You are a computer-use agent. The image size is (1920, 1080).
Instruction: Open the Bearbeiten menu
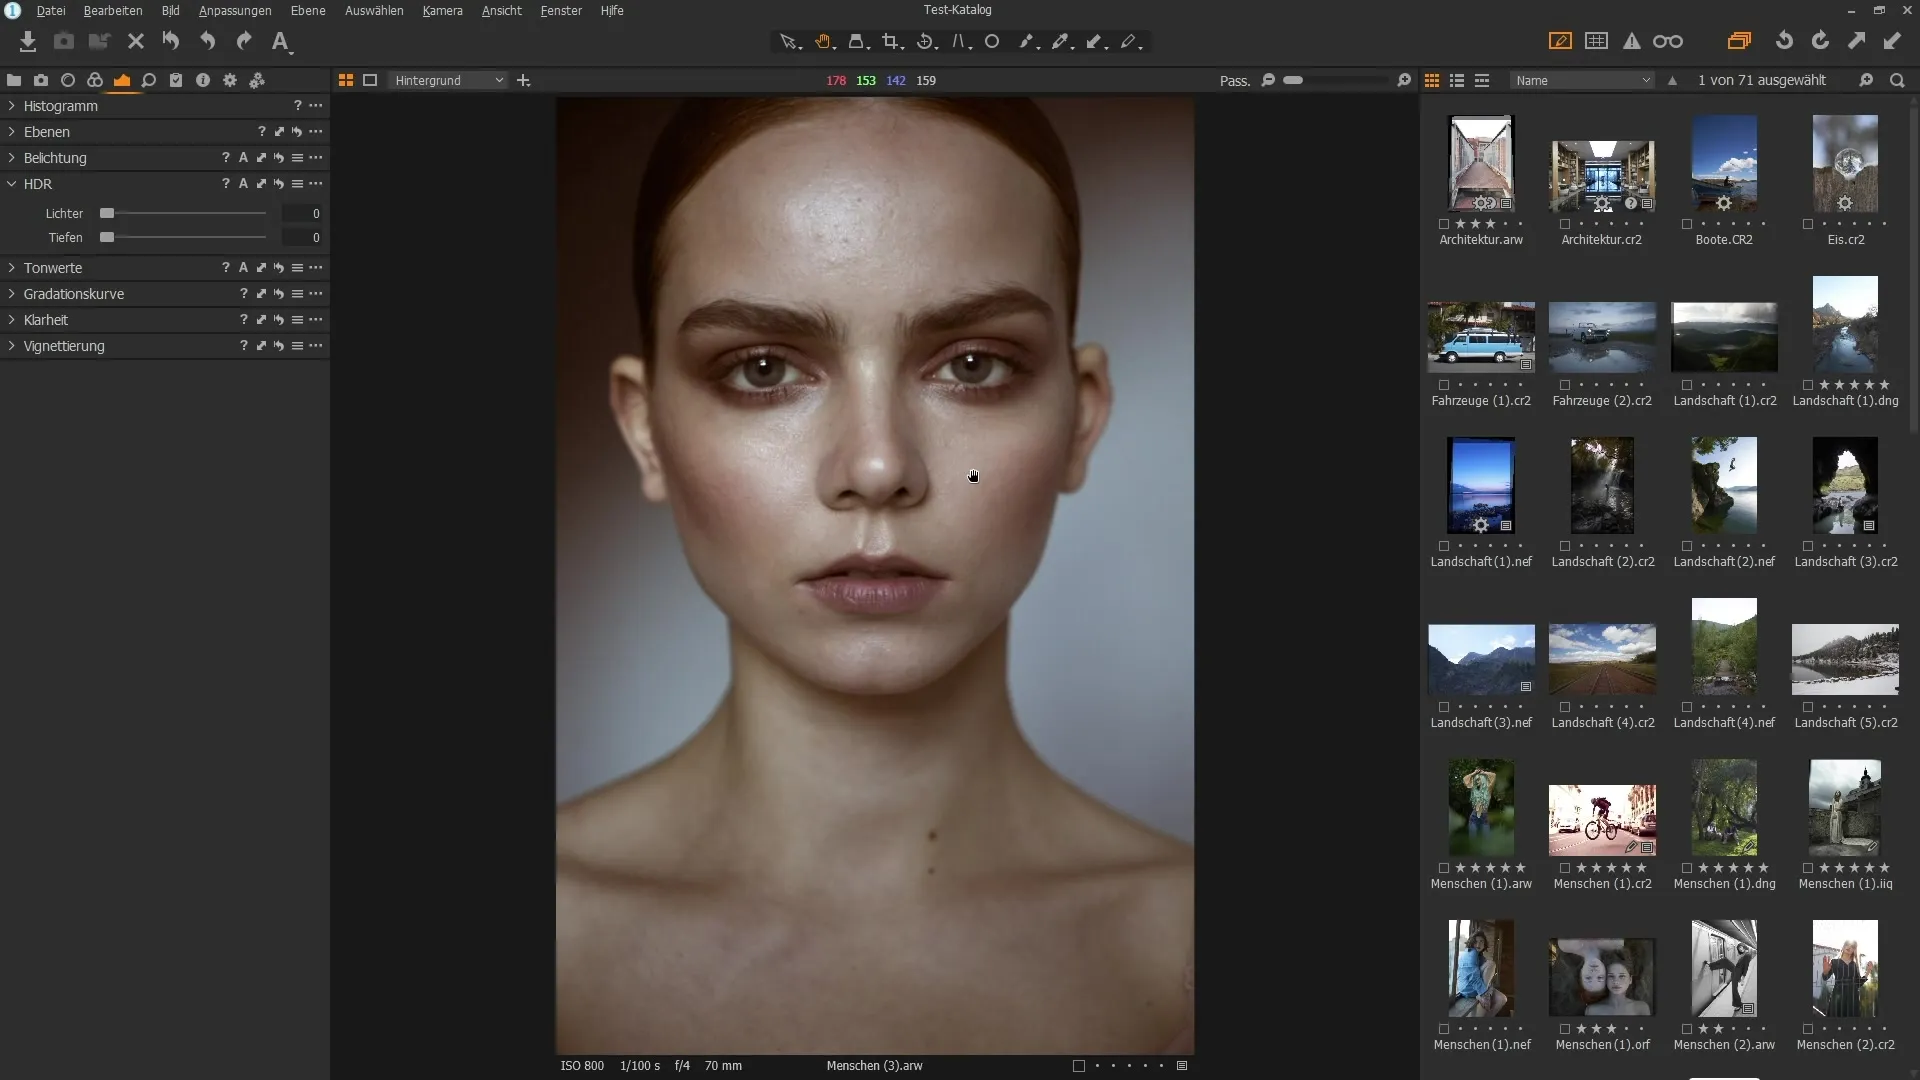point(112,10)
